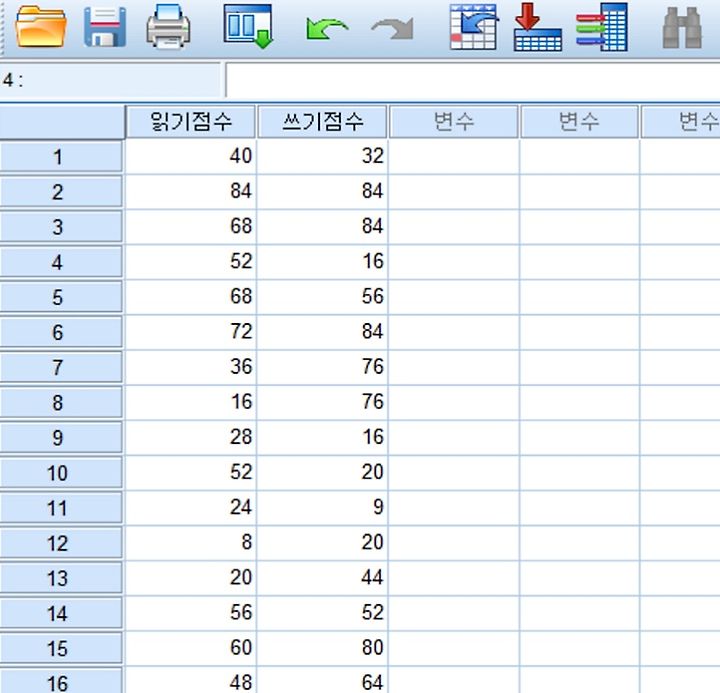This screenshot has width=720, height=693.
Task: Select row header 10
Action: coord(61,473)
